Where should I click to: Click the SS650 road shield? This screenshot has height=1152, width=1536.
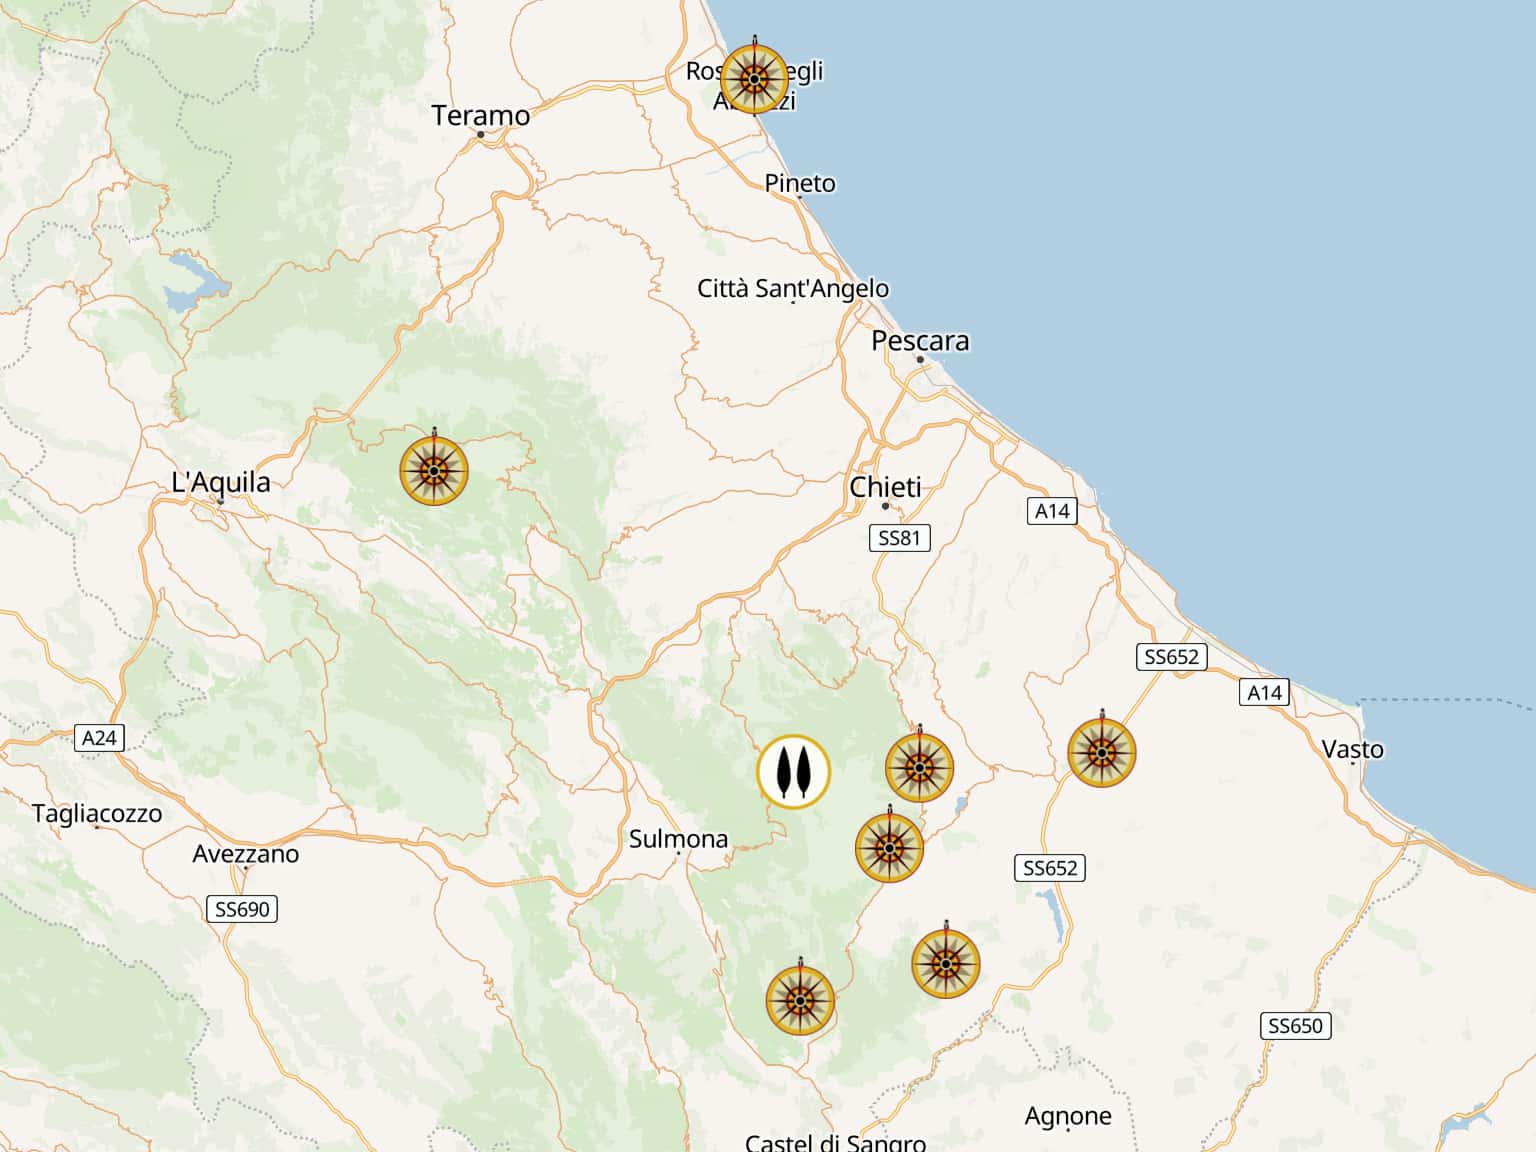tap(1294, 1026)
